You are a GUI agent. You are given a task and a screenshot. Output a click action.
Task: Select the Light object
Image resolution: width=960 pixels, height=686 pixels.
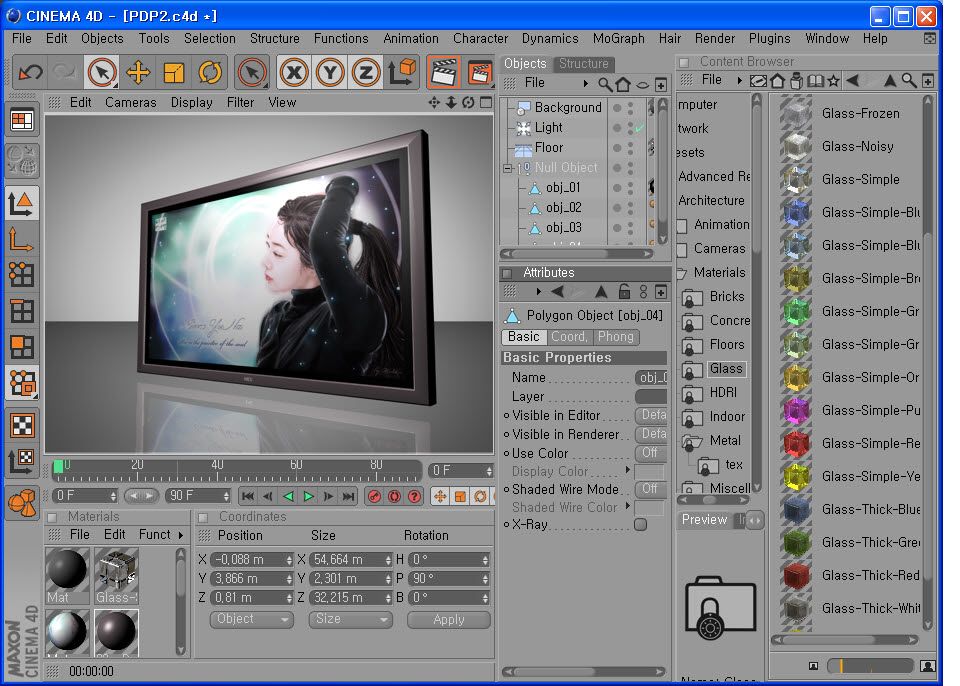[x=549, y=127]
